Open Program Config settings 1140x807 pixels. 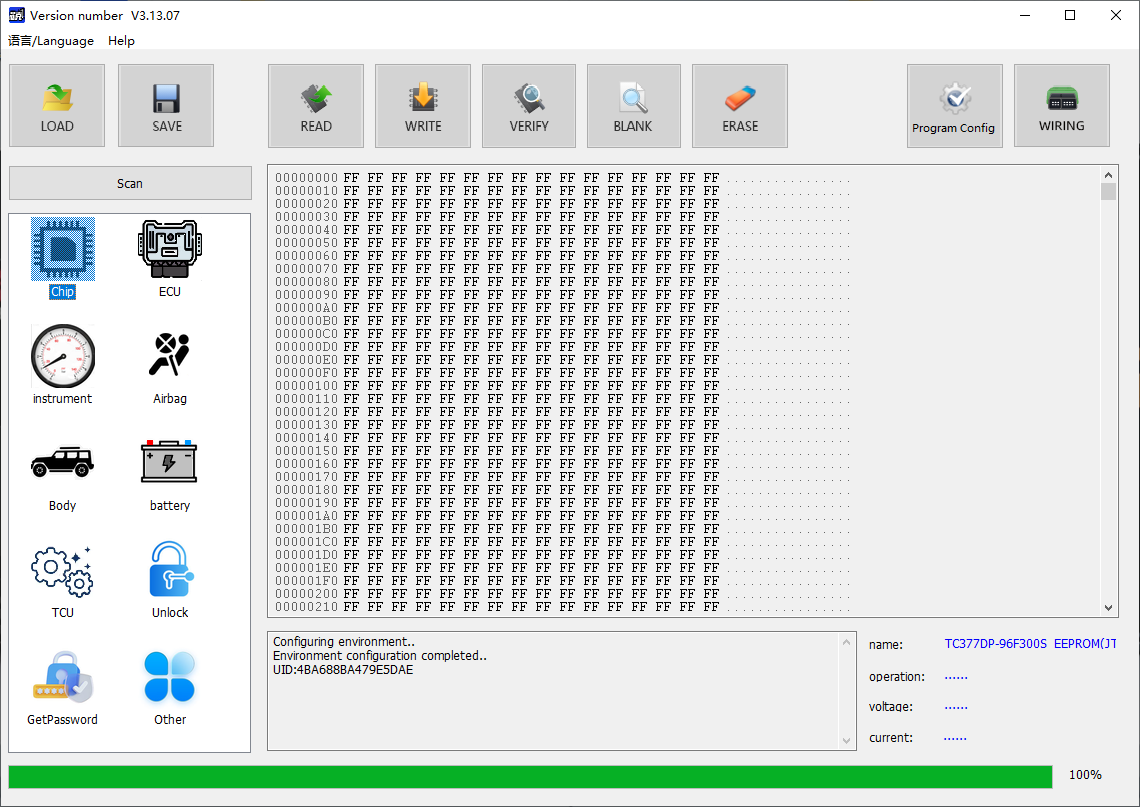(954, 105)
